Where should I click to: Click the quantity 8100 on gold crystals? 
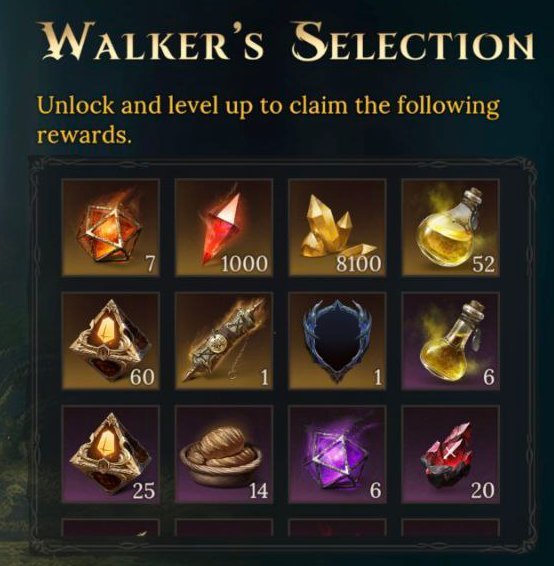(359, 264)
